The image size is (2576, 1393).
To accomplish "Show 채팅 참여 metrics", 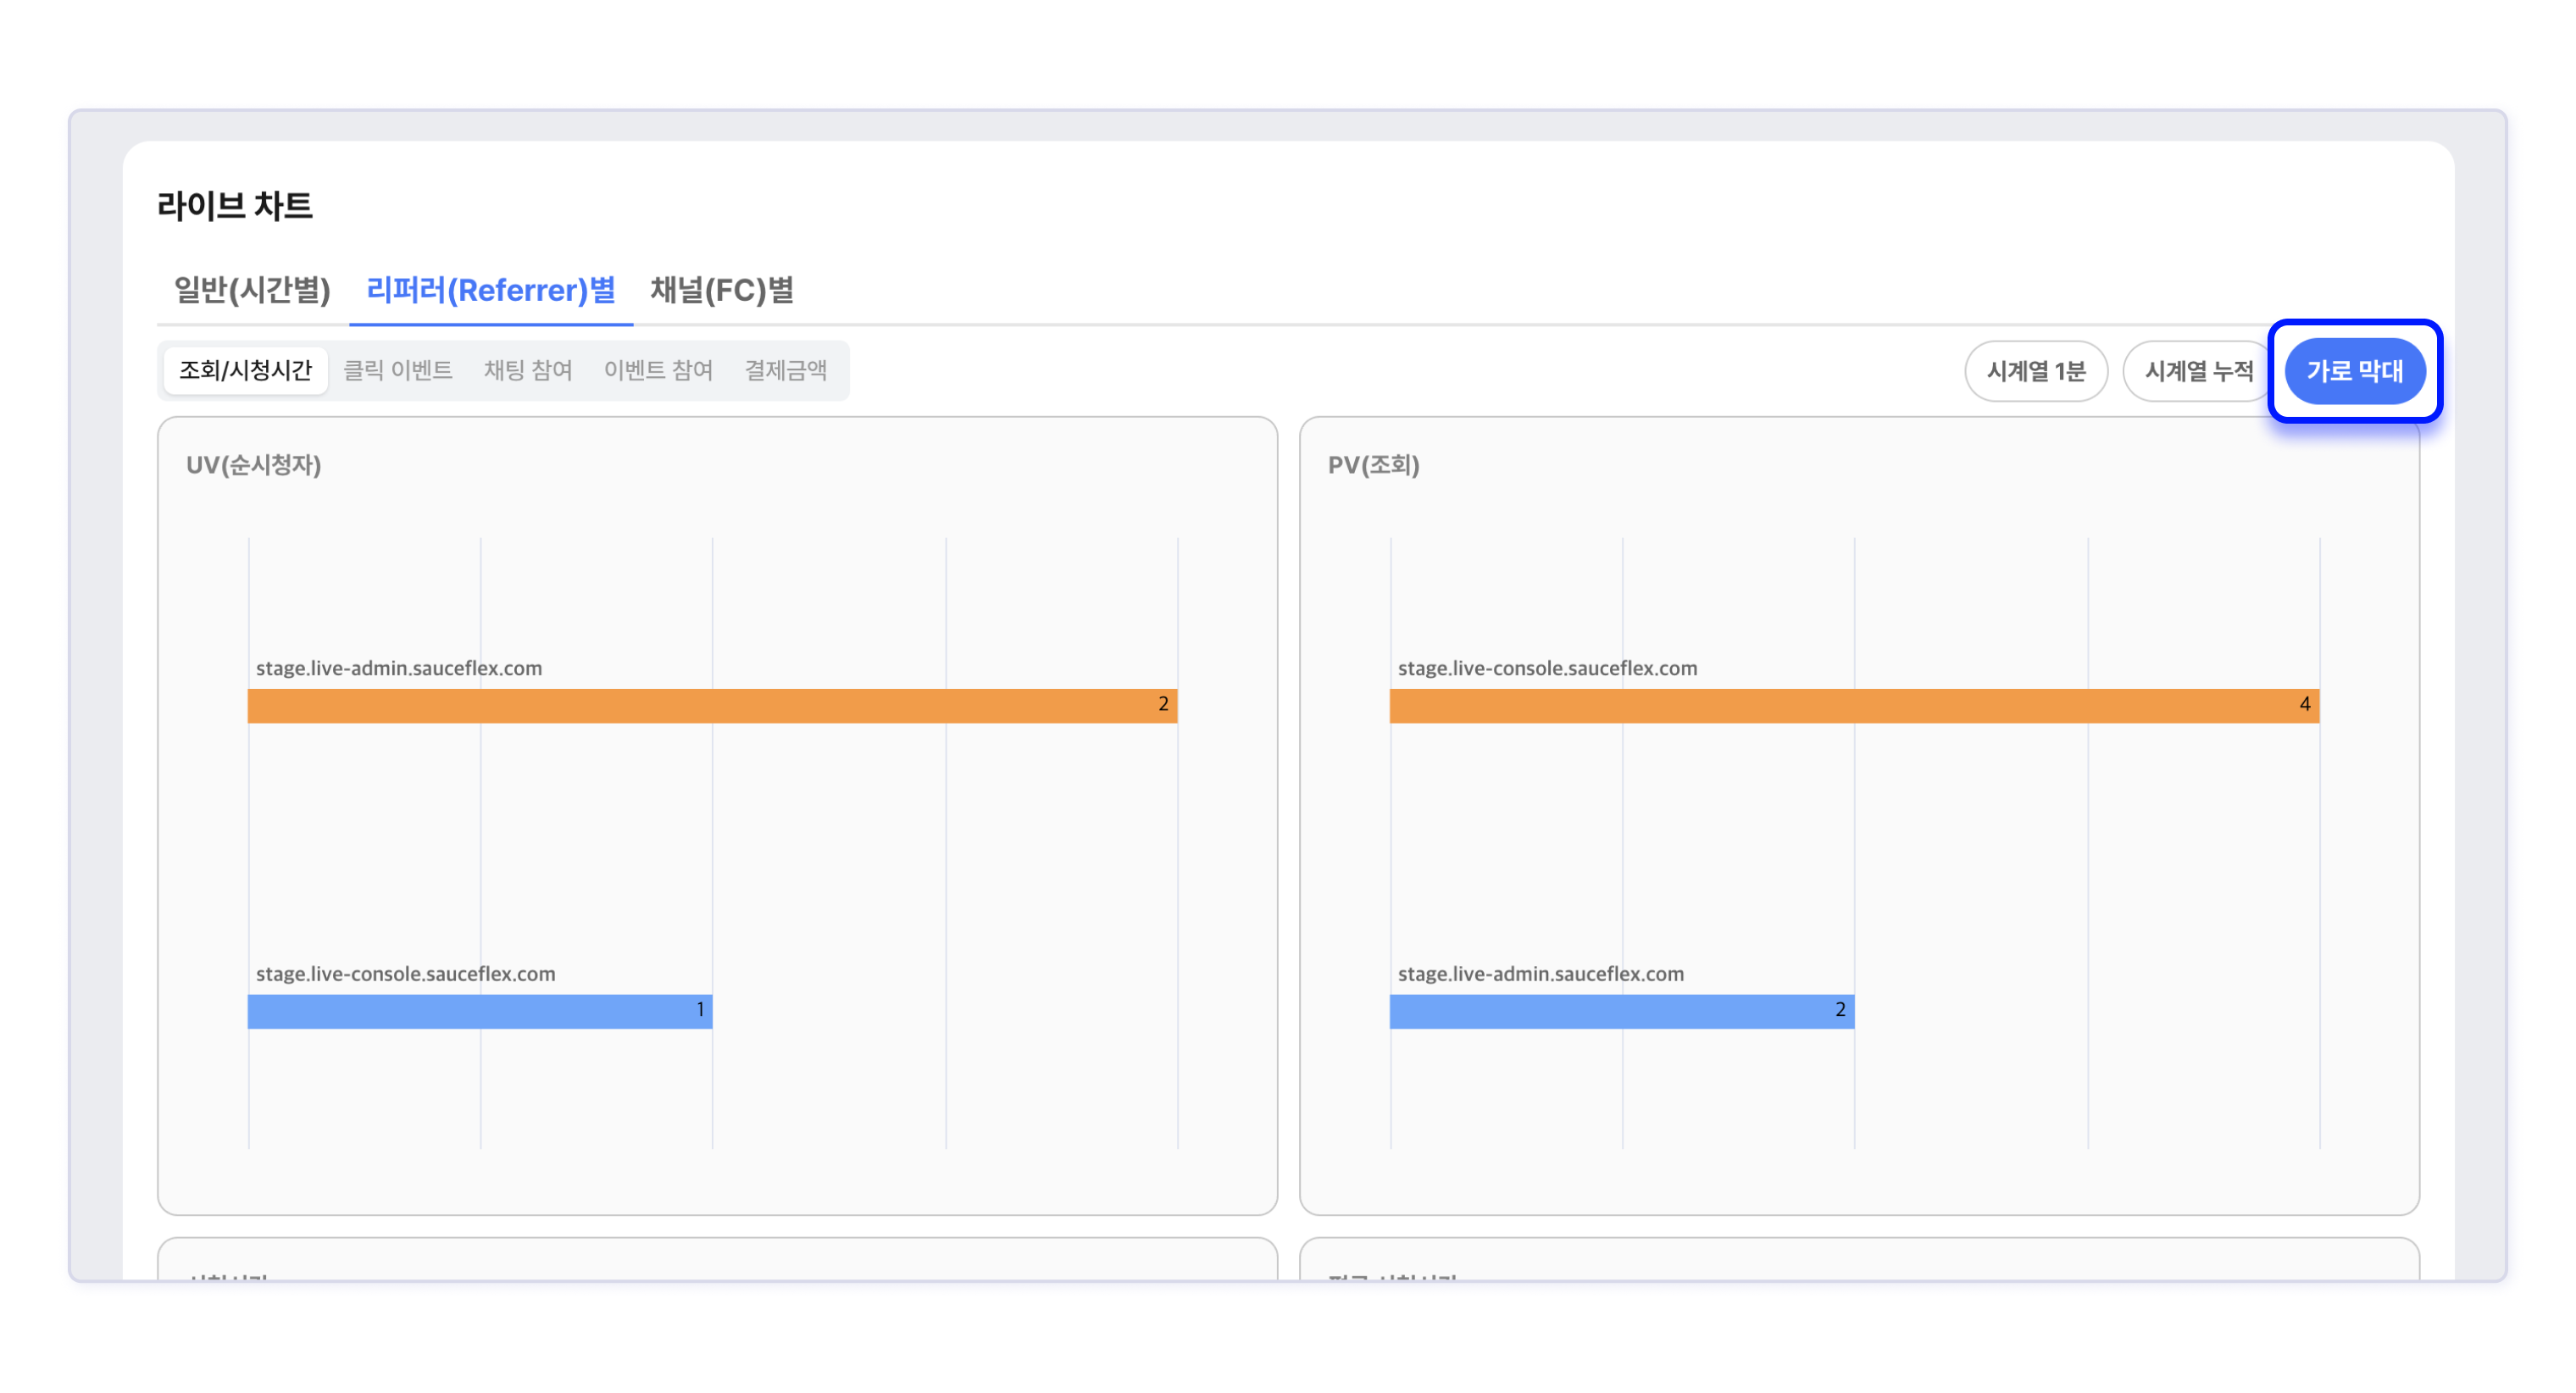I will [x=527, y=371].
